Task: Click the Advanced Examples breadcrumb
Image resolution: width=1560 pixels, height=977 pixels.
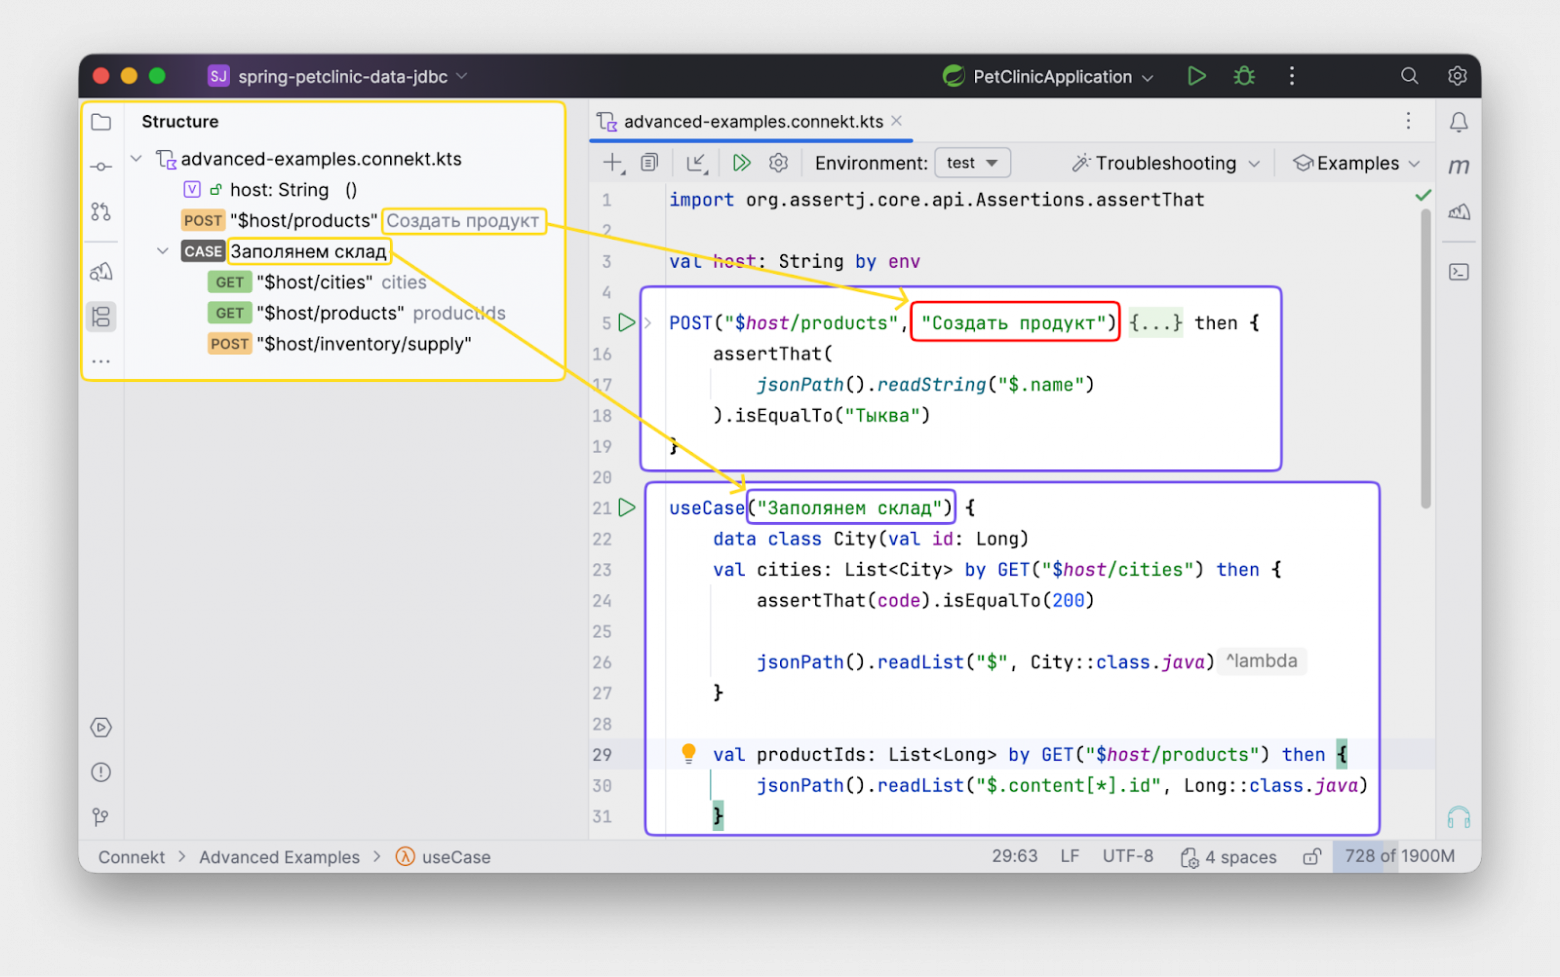Action: [x=279, y=857]
